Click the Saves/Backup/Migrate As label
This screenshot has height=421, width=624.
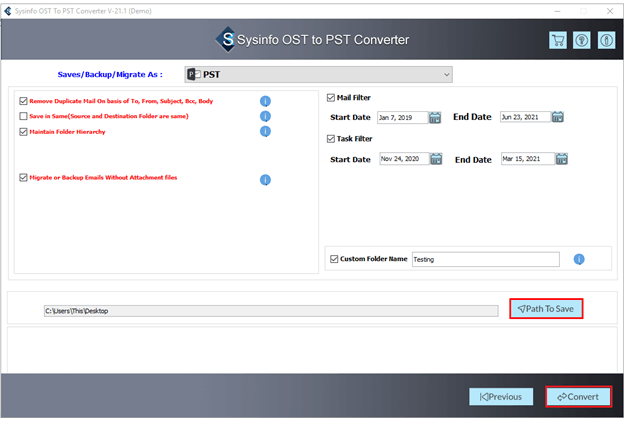point(110,74)
